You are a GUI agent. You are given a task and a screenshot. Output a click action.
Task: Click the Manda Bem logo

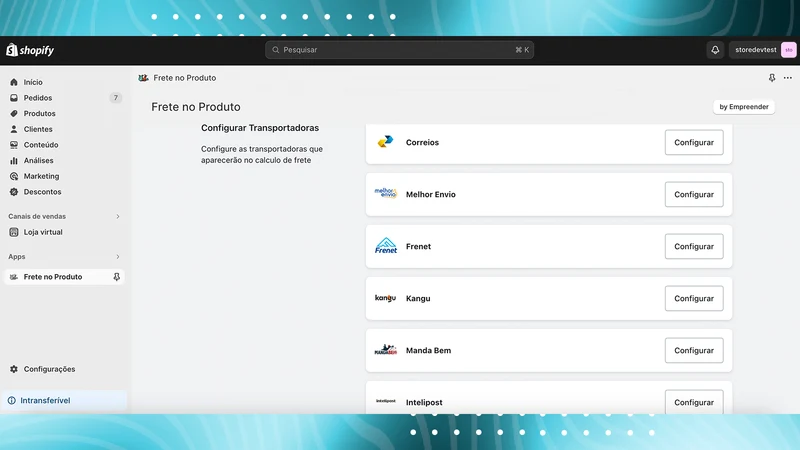pyautogui.click(x=386, y=350)
